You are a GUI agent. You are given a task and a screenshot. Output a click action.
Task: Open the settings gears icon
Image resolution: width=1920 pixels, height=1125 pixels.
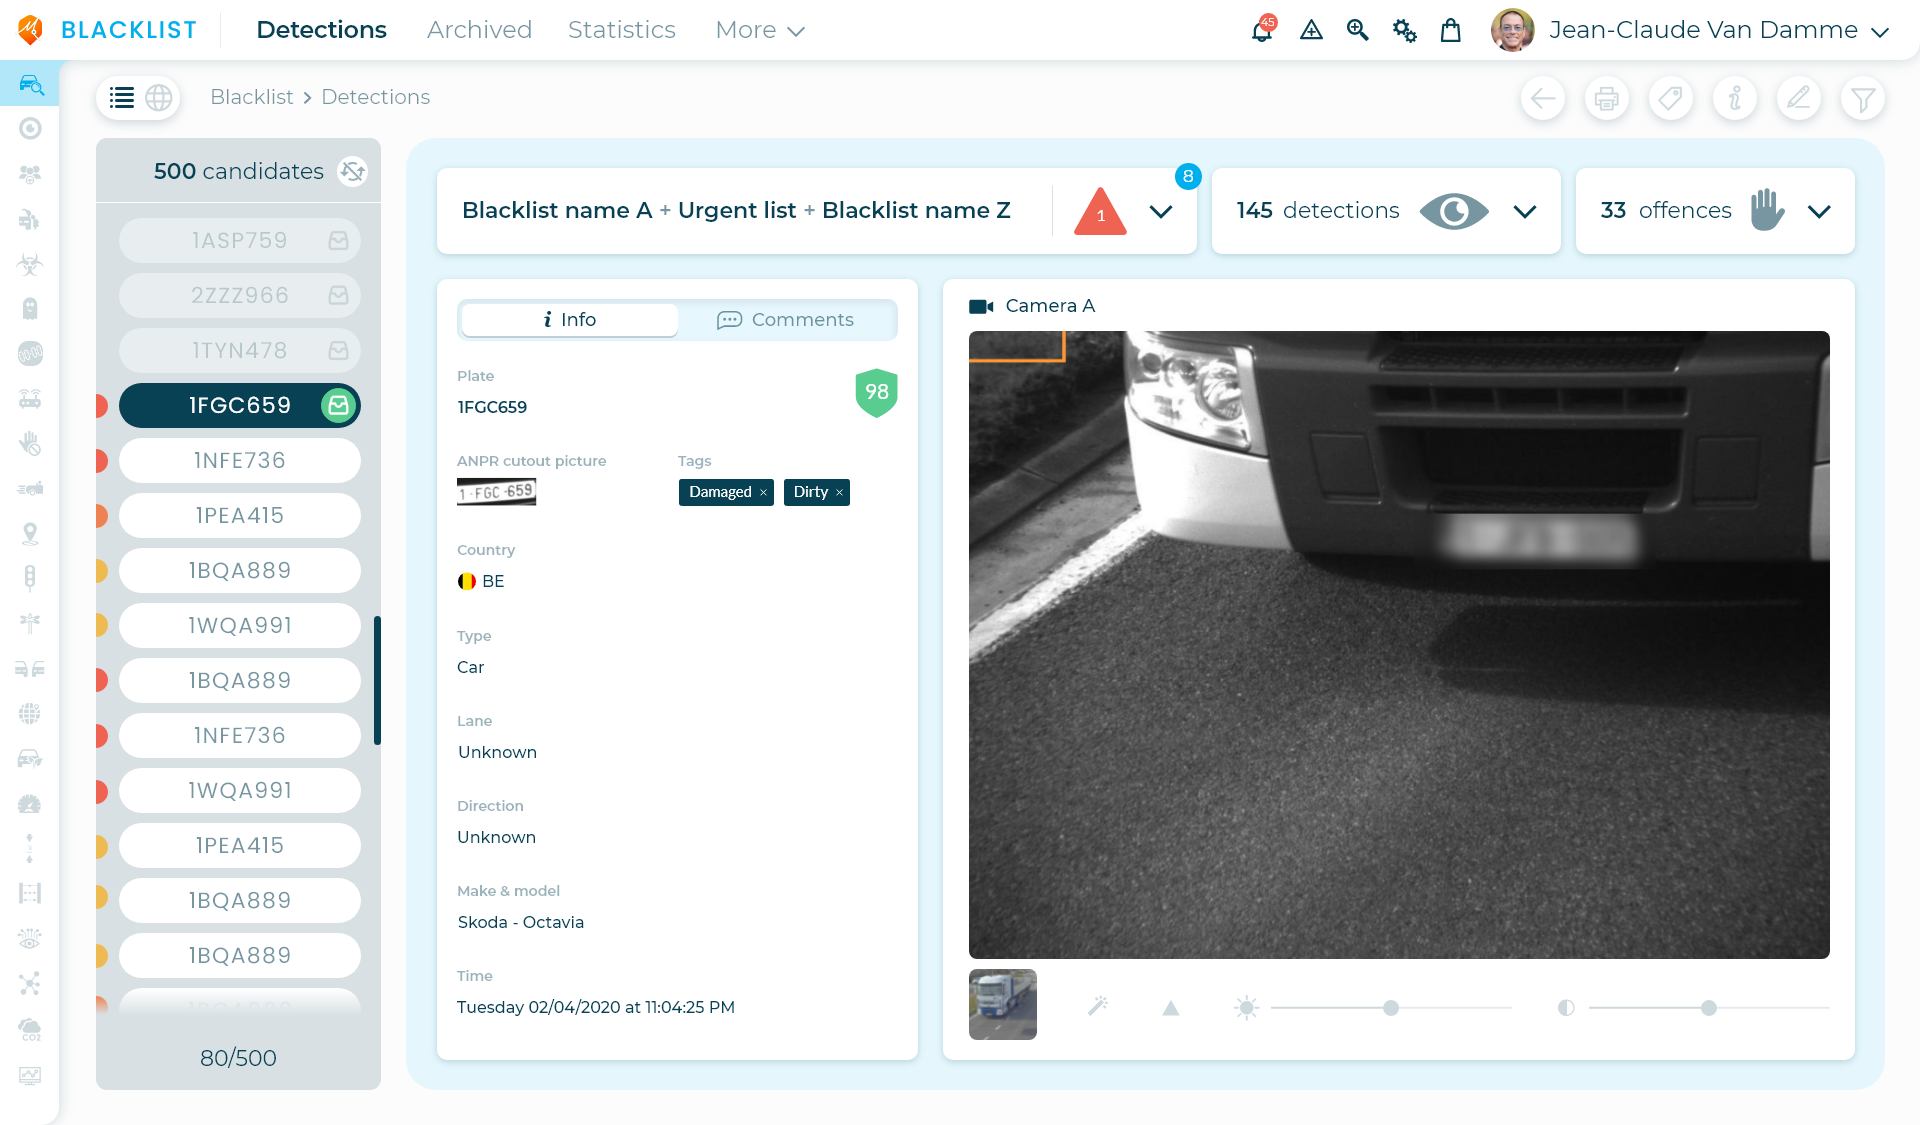pyautogui.click(x=1404, y=31)
